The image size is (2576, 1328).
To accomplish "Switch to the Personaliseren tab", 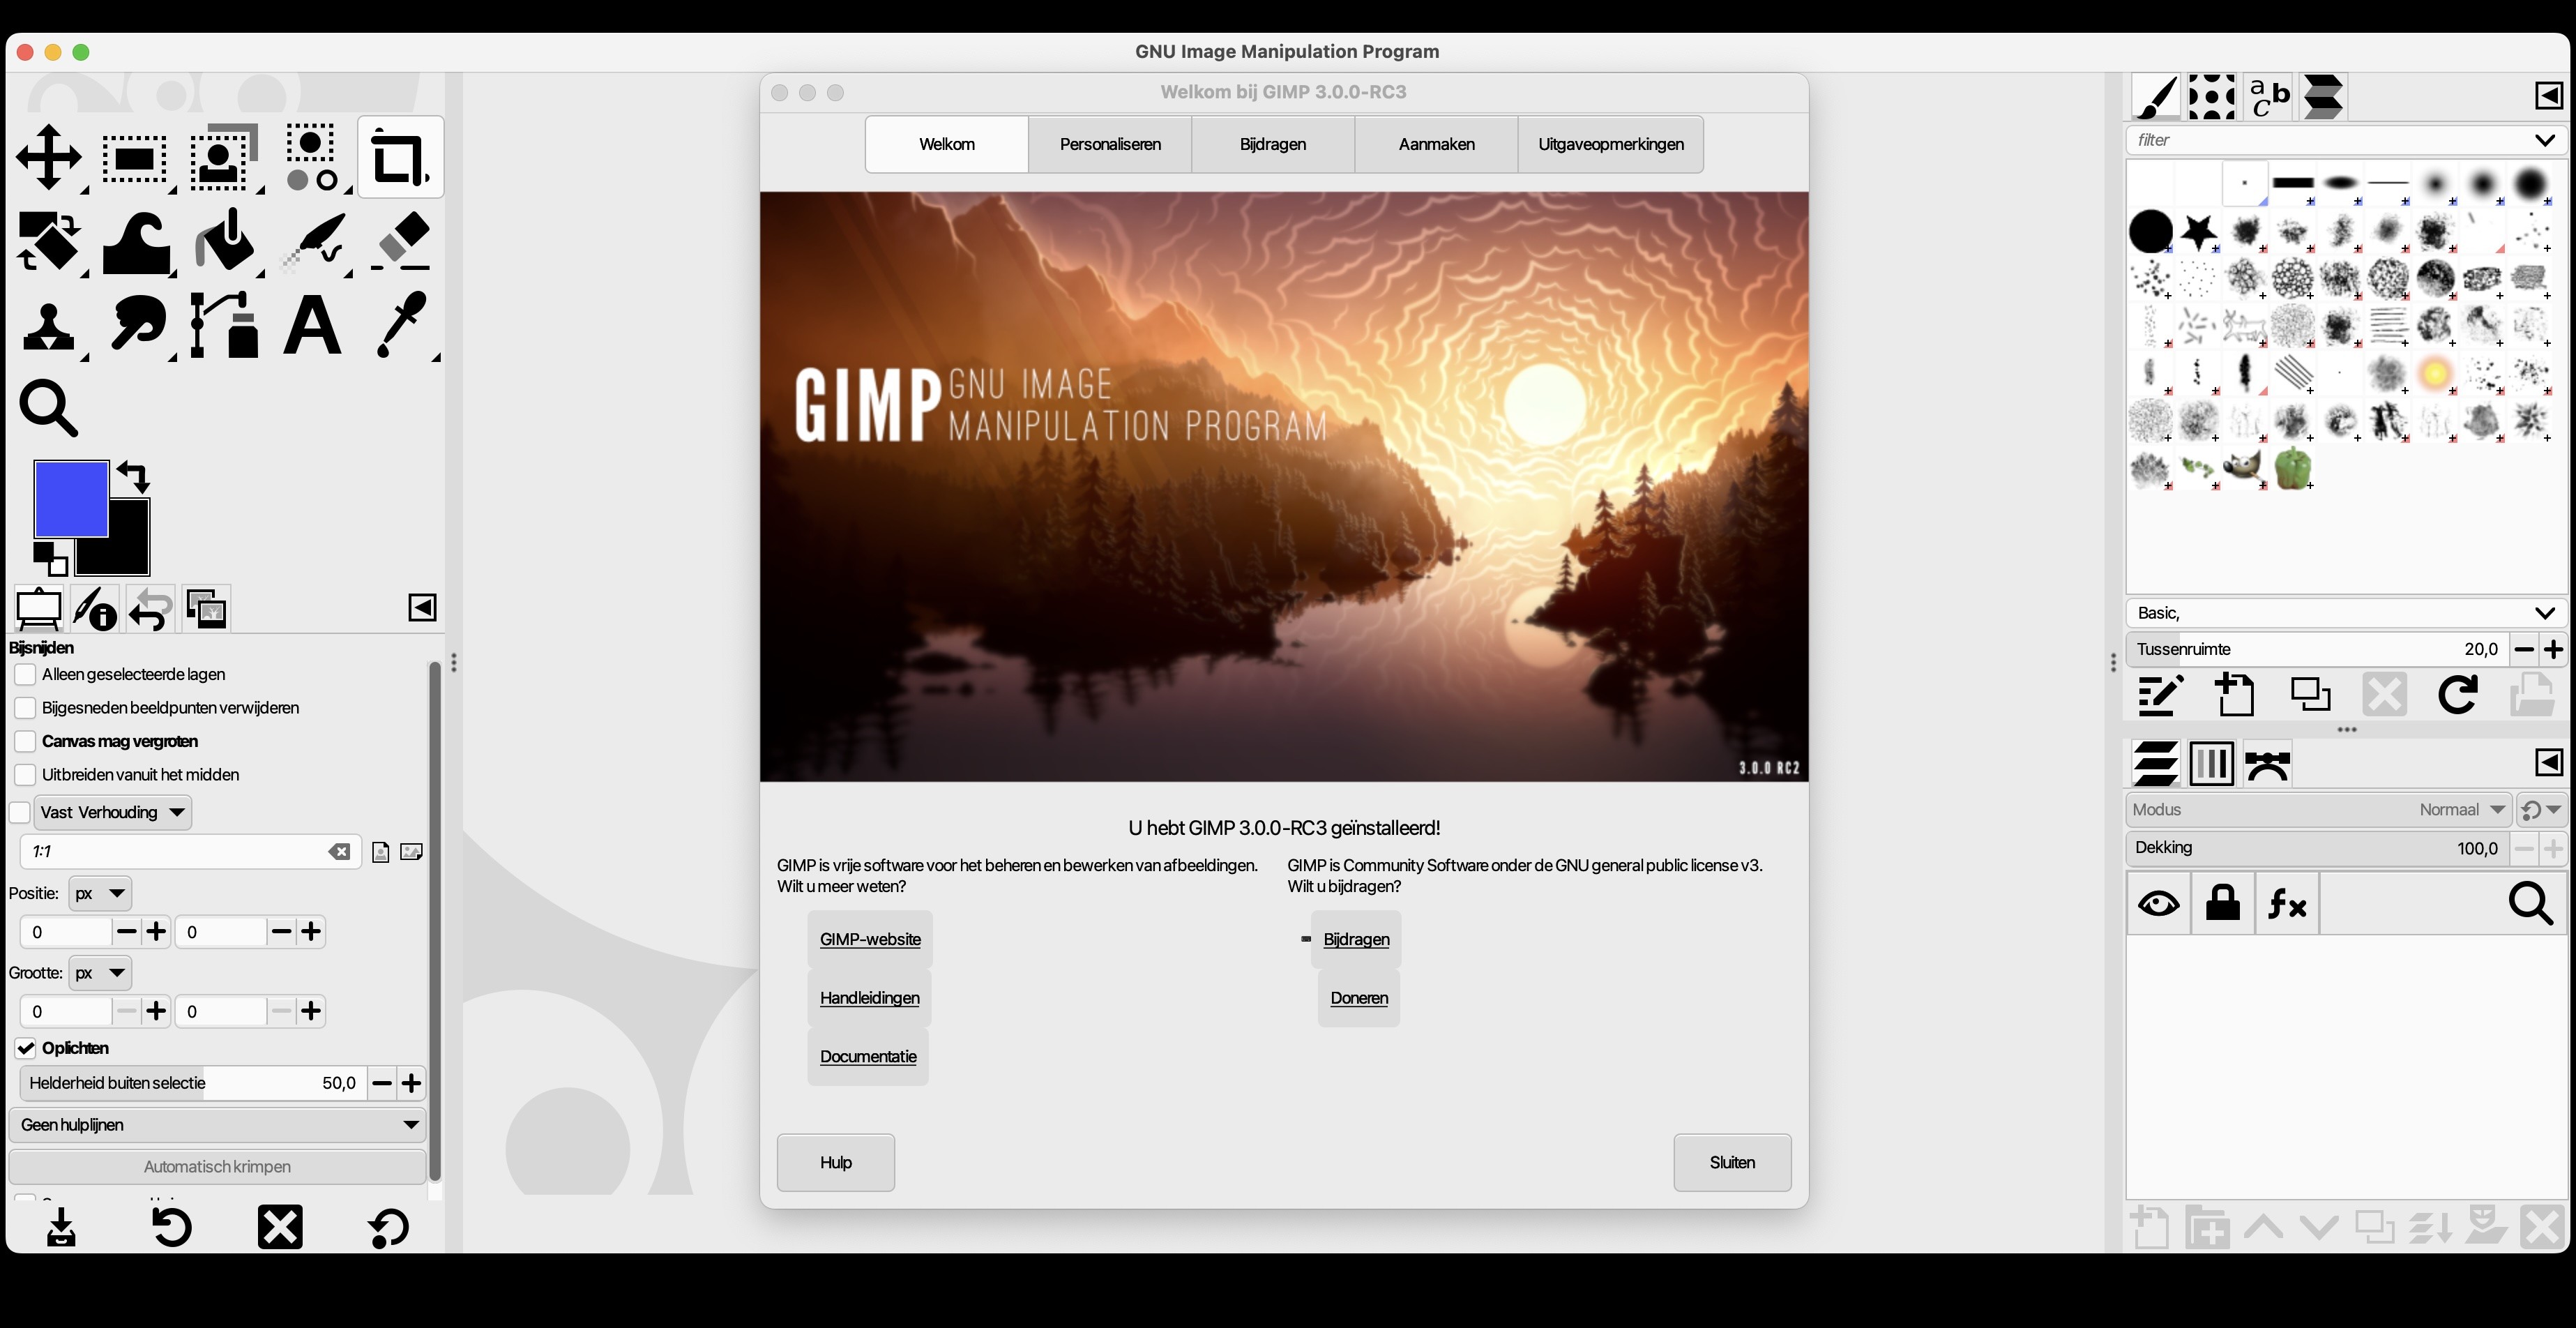I will click(x=1110, y=144).
